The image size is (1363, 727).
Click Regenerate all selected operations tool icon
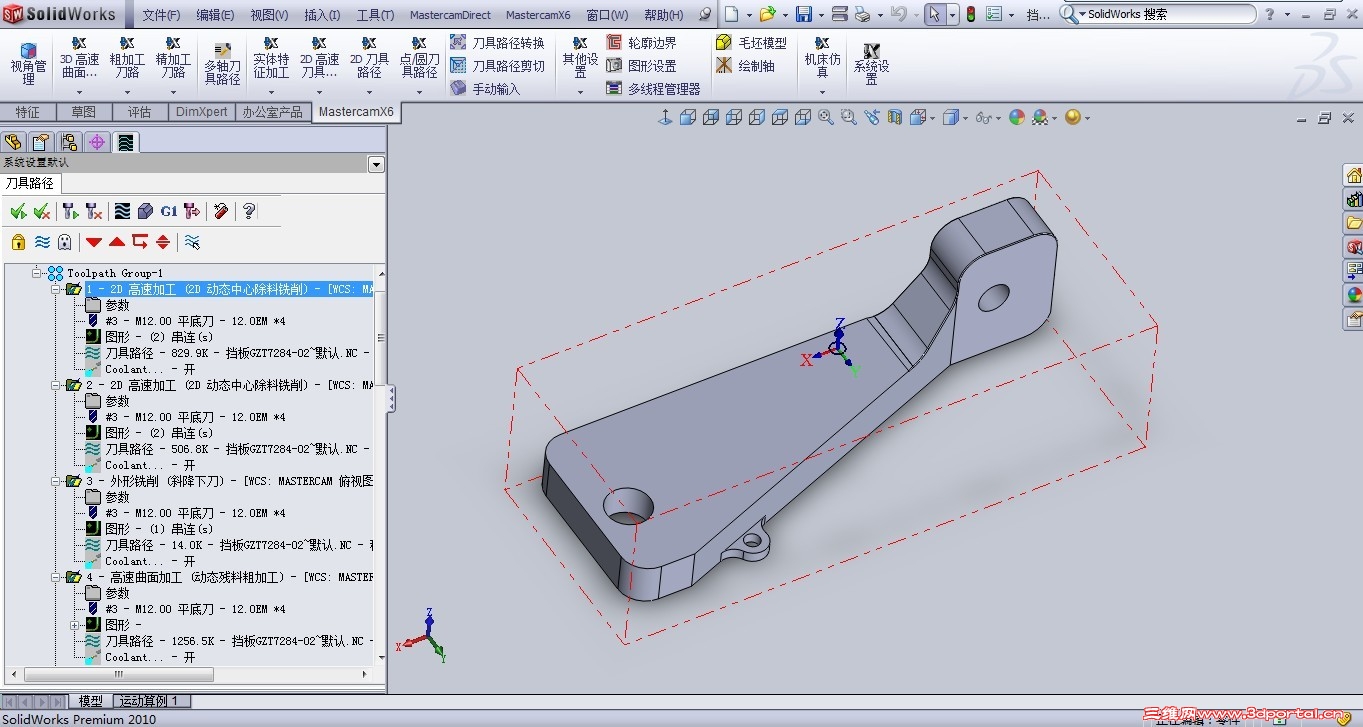point(69,211)
